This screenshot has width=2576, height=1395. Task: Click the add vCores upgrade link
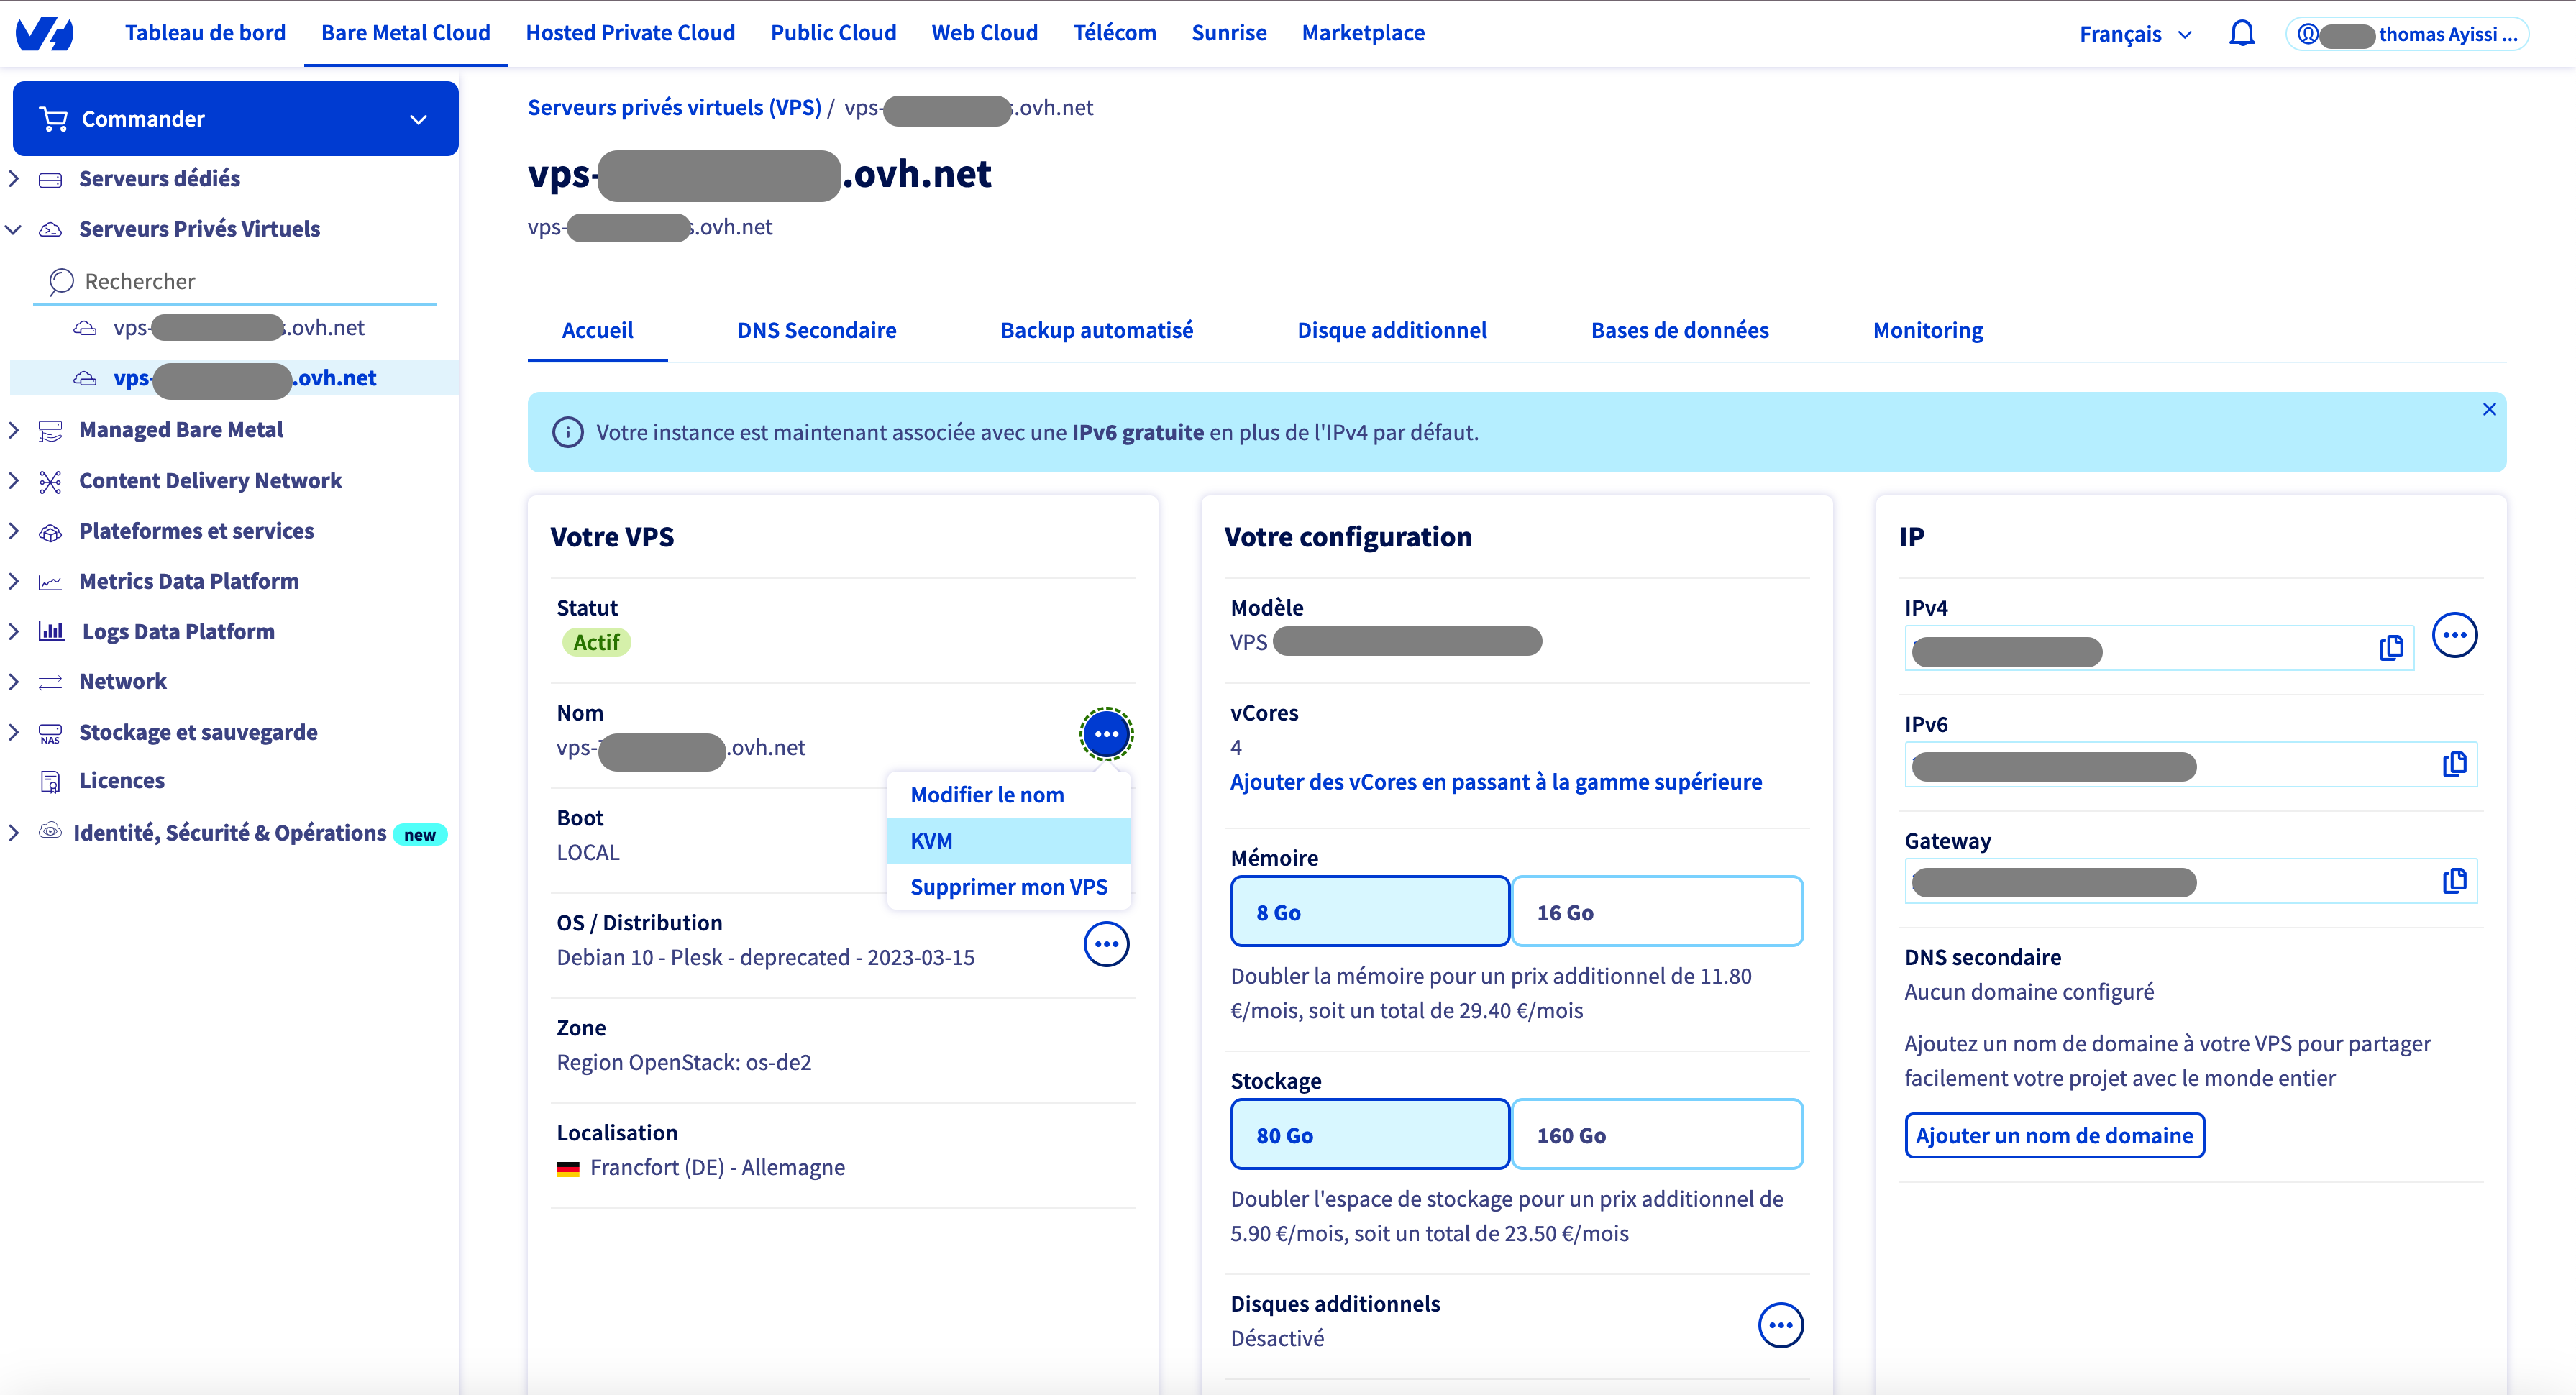coord(1495,782)
